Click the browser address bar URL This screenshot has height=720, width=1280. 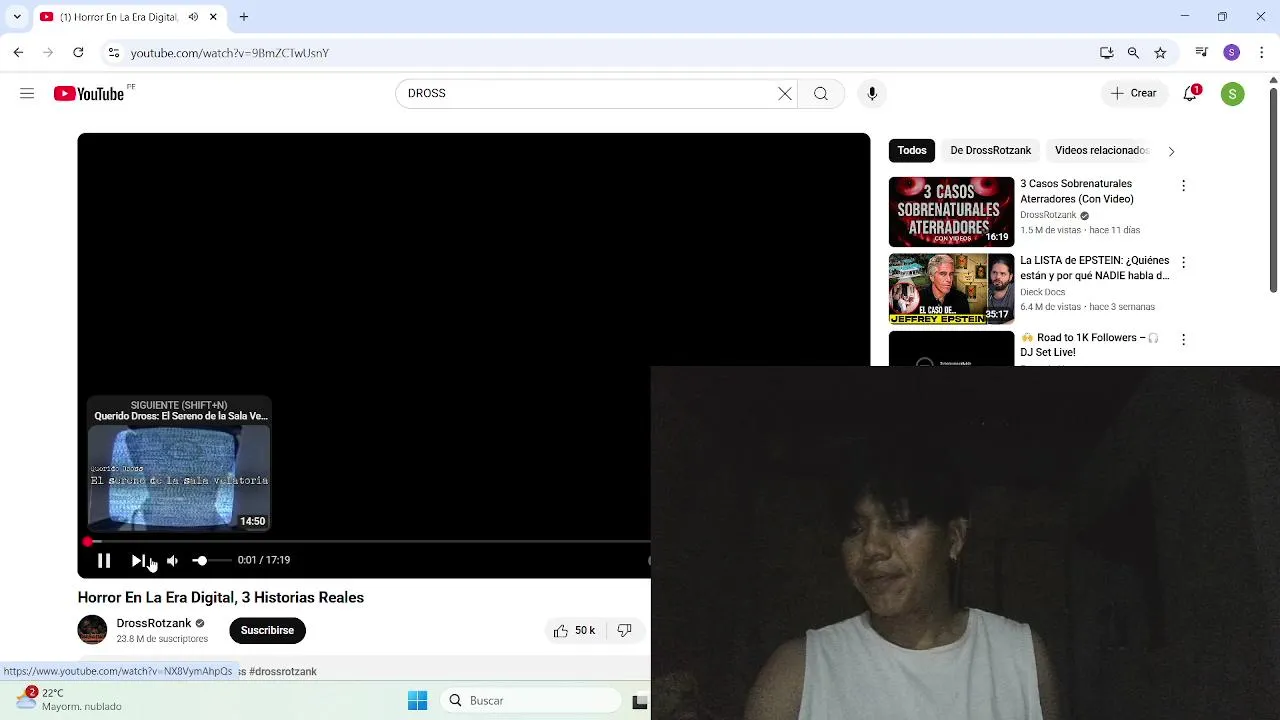[229, 53]
